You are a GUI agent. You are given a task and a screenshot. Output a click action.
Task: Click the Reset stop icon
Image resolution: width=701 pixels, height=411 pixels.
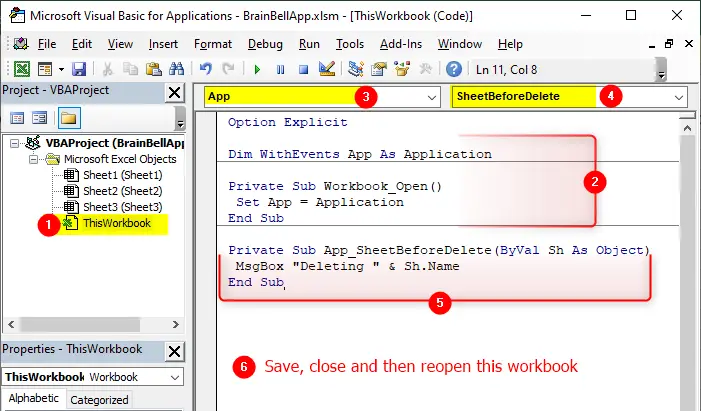point(304,70)
